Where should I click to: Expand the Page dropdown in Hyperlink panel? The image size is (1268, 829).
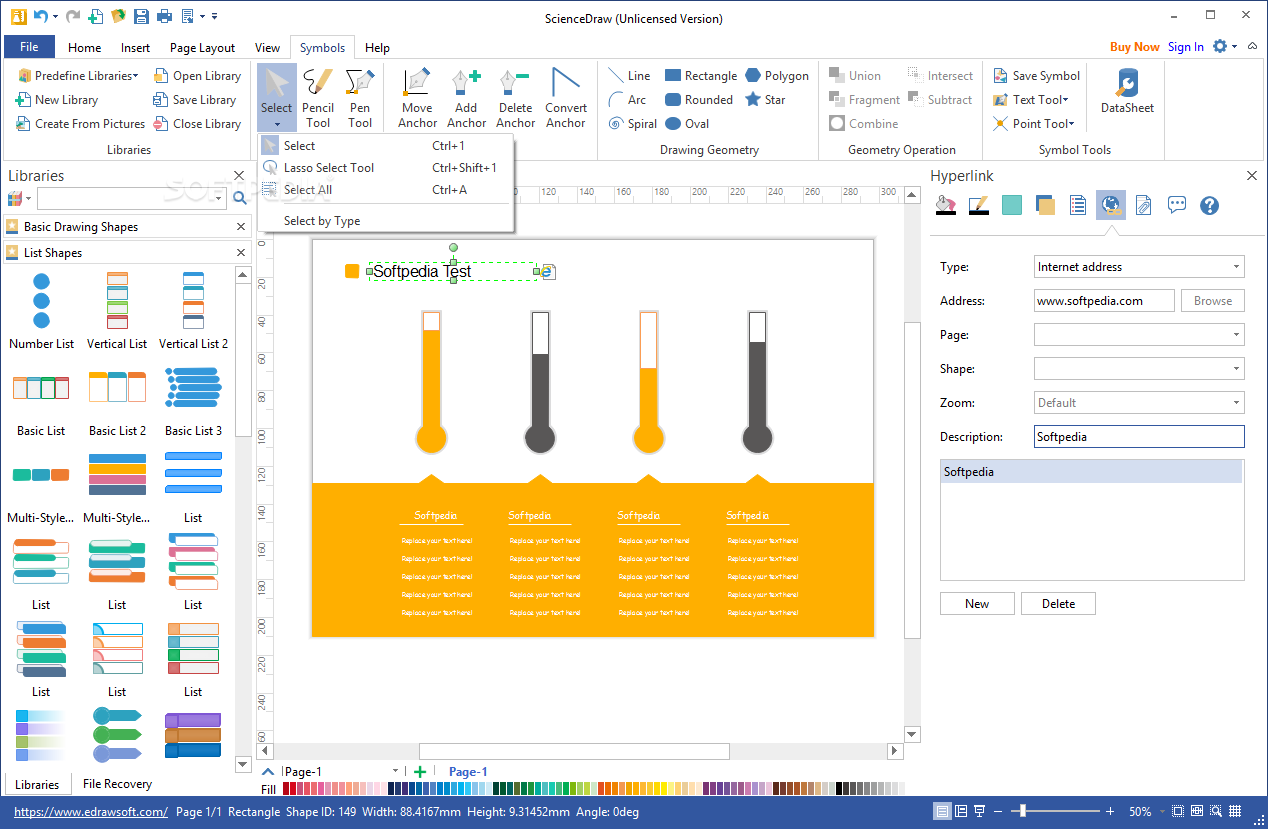tap(1139, 335)
